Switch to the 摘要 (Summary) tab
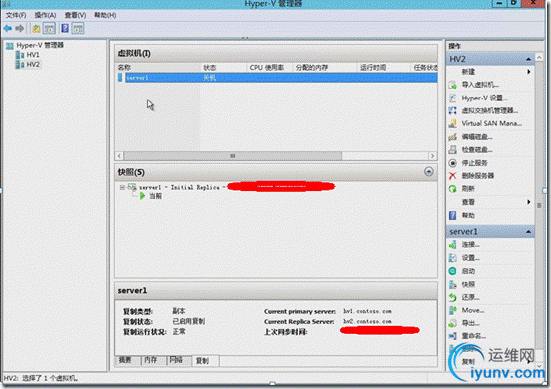The image size is (551, 389). point(127,360)
